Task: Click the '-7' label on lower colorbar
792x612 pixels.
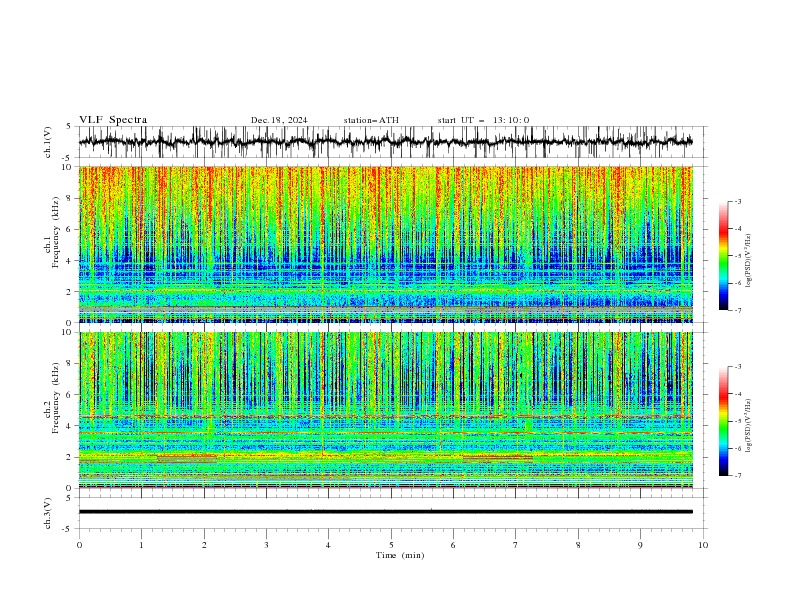Action: coord(738,475)
